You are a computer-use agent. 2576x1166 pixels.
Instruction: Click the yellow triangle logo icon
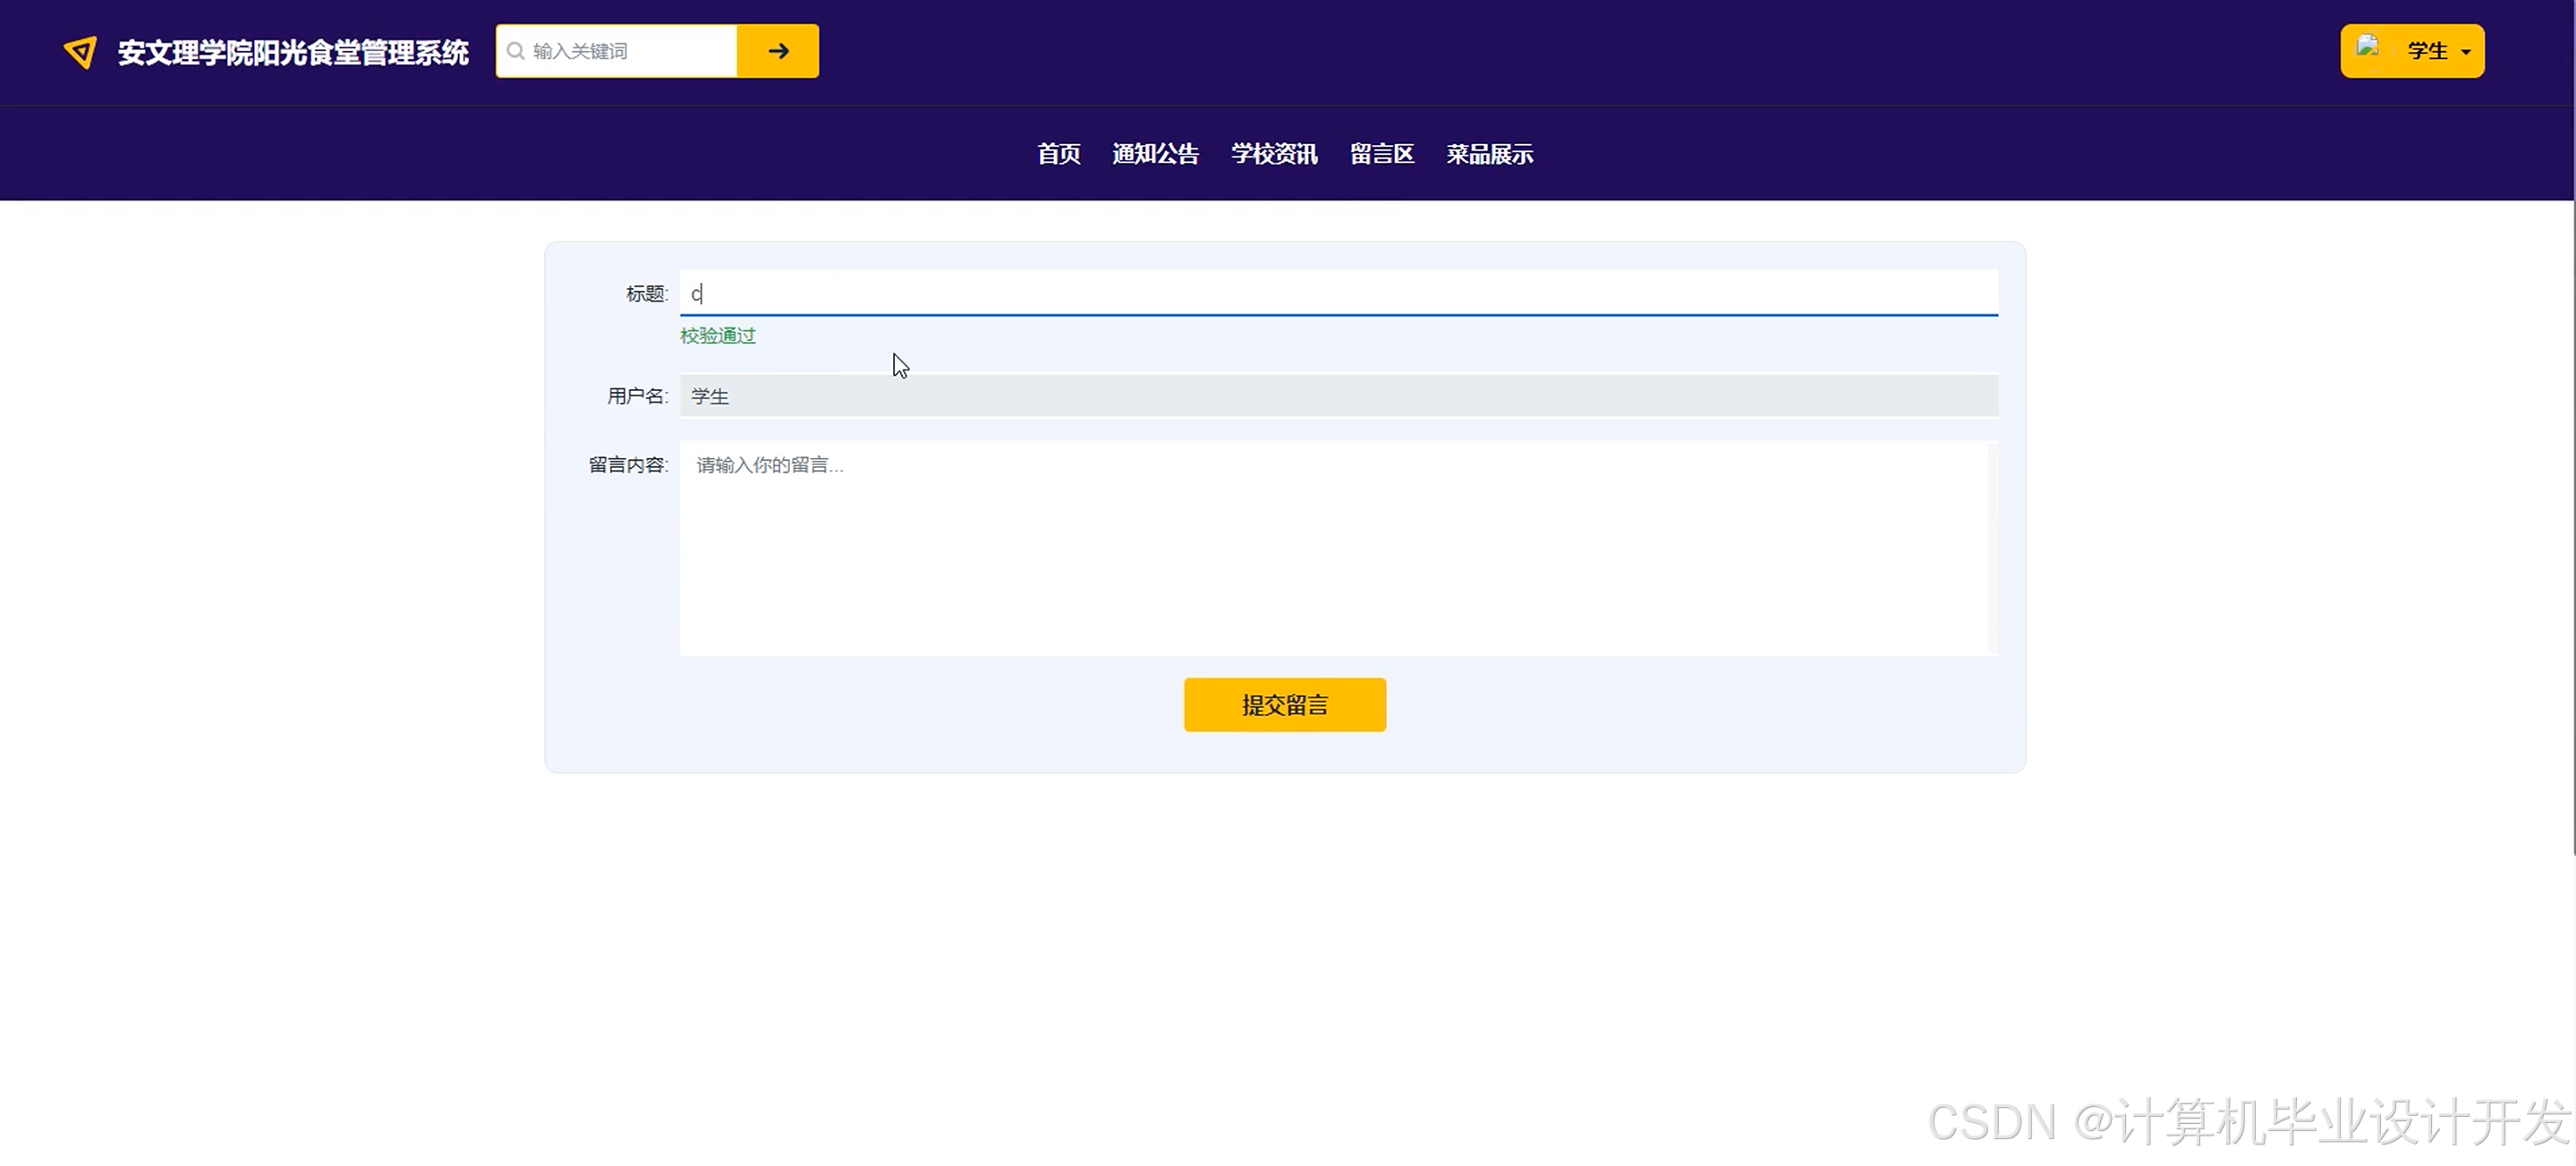pos(80,52)
